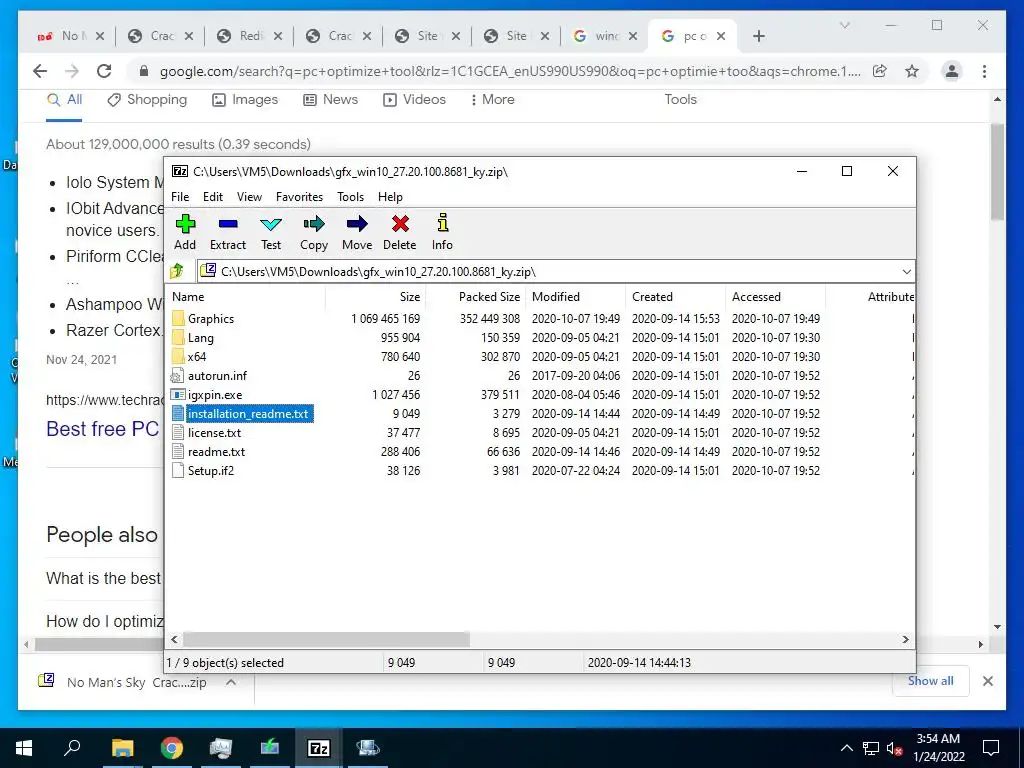Click the 7-Zip horizontal scrollbar thumb

coord(326,639)
